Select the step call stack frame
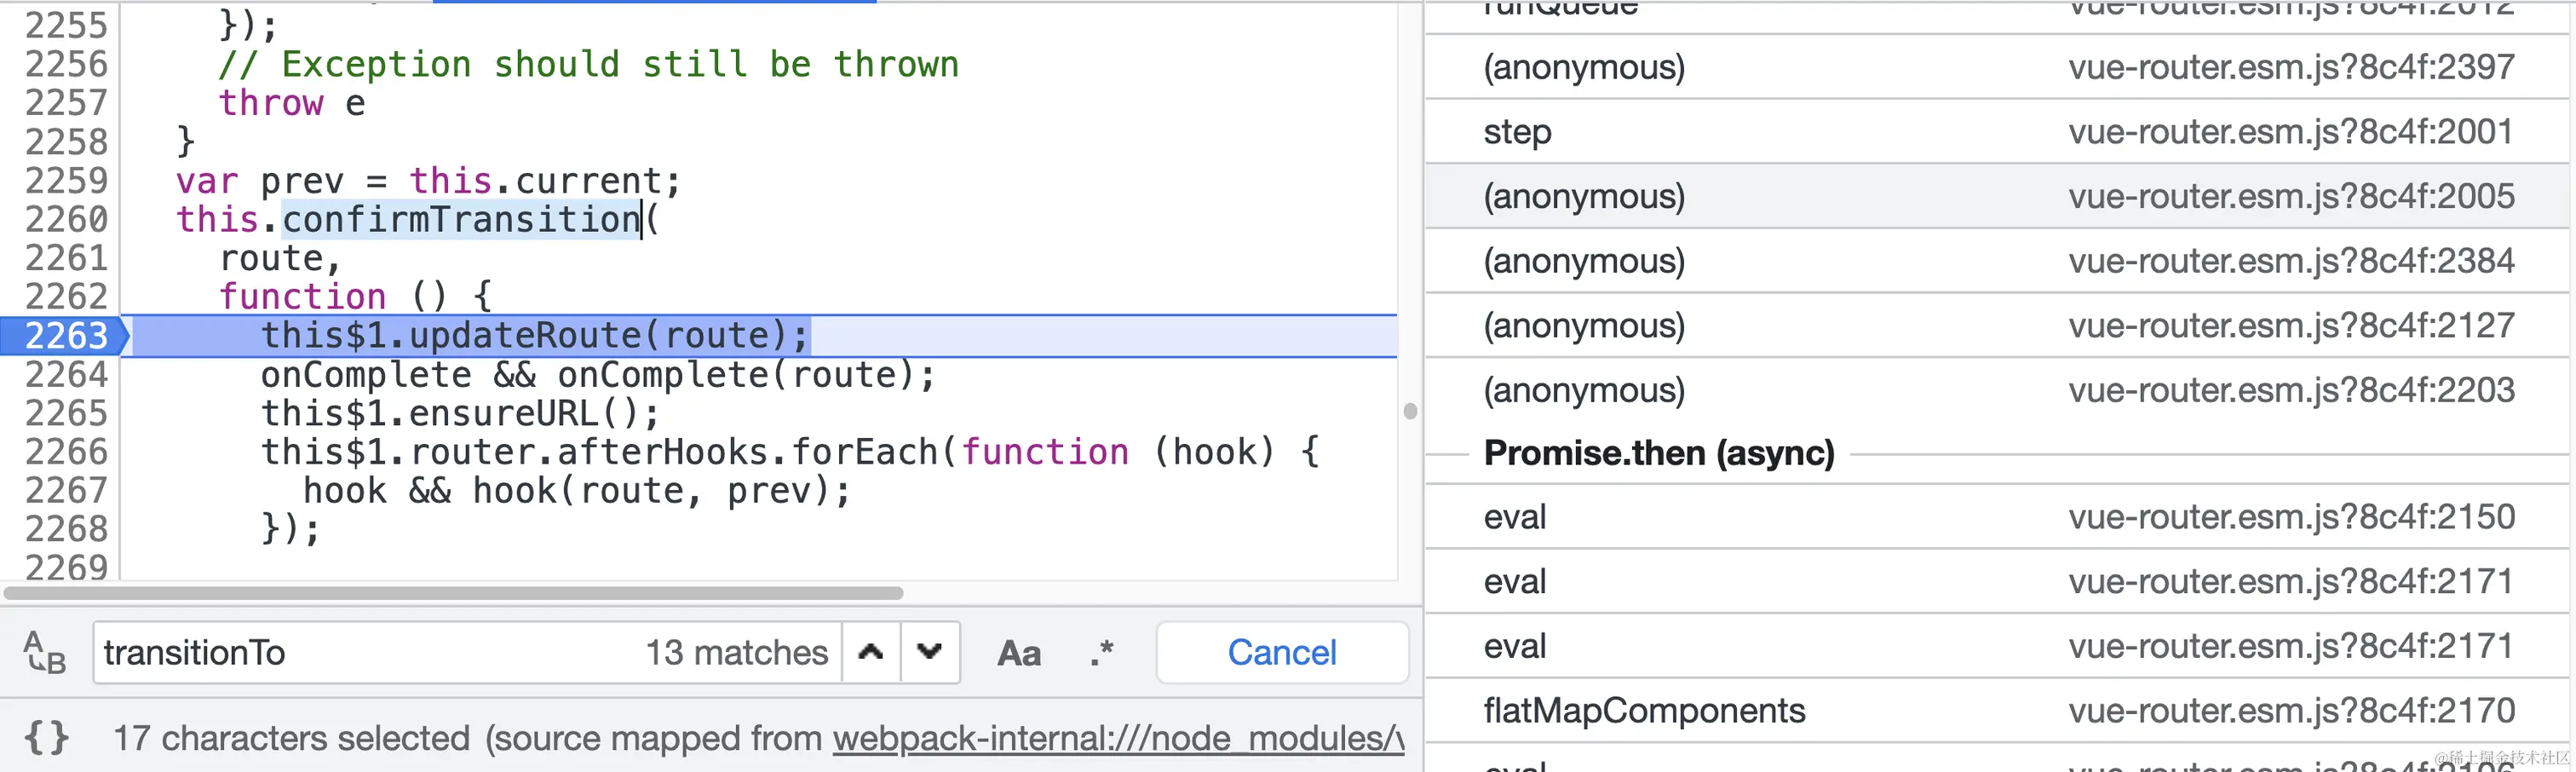Viewport: 2576px width, 772px height. click(1517, 132)
